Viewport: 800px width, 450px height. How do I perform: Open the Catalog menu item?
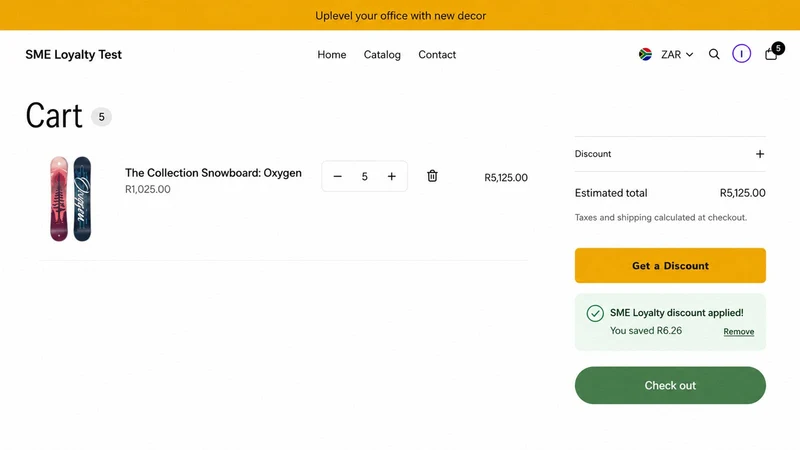coord(382,55)
